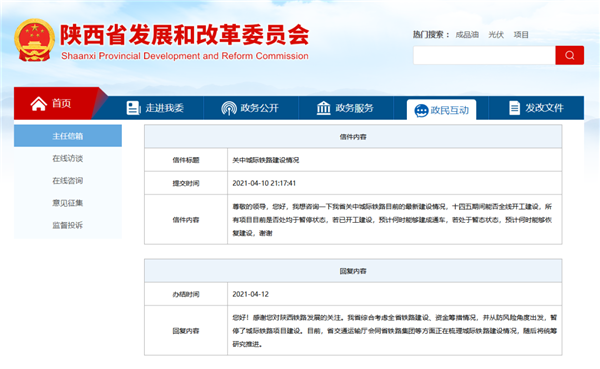Viewport: 600px width, 369px height.
Task: Focus the site search input box
Action: 484,55
